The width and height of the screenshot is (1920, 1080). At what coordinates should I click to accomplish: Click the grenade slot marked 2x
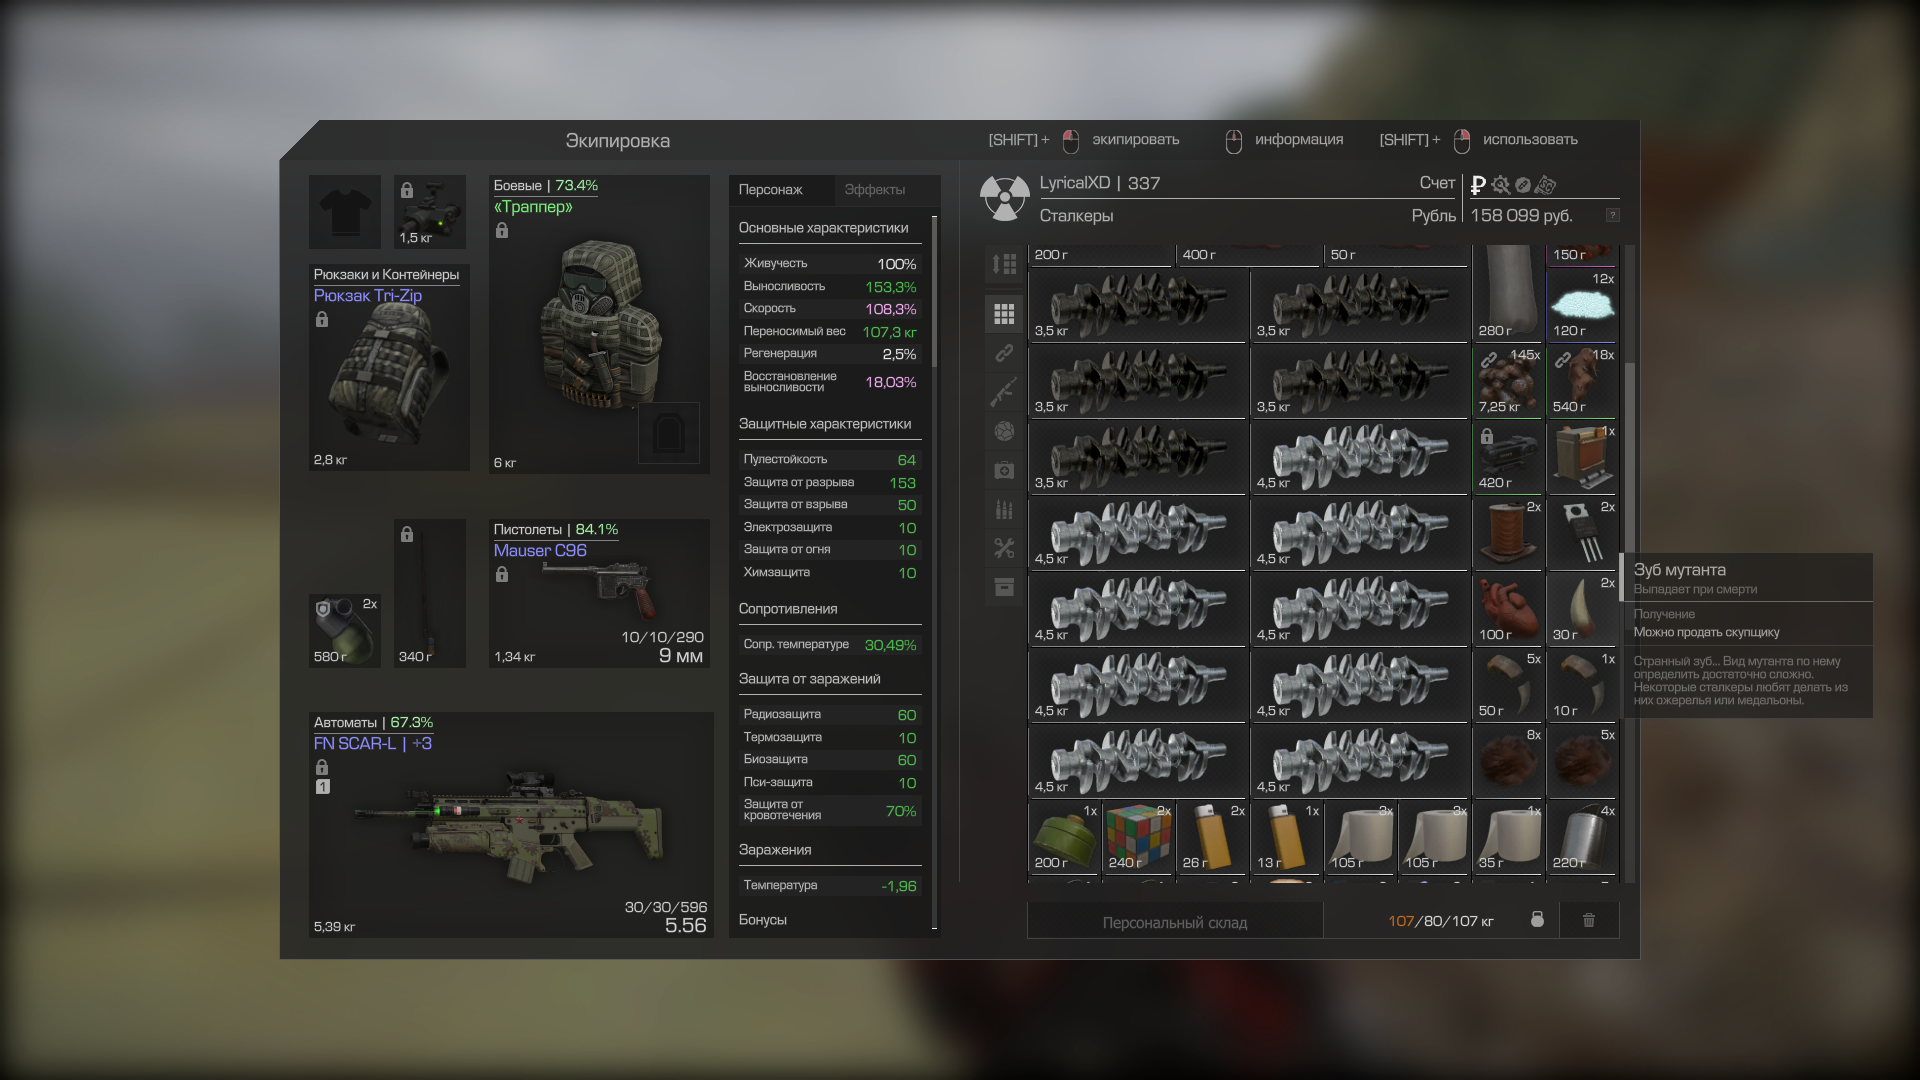coord(345,630)
